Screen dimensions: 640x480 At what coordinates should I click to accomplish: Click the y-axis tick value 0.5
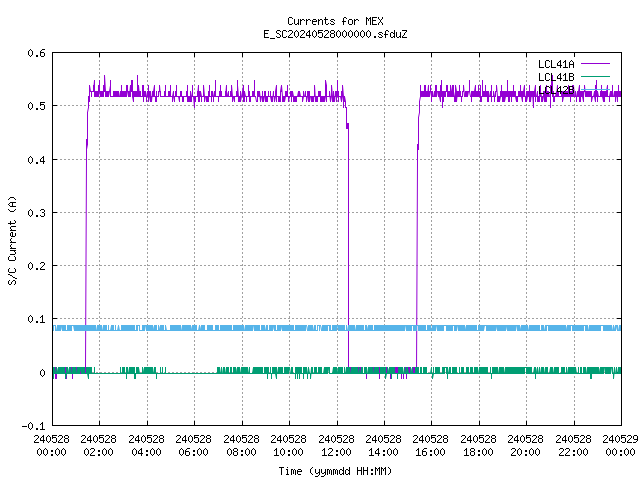(36, 106)
